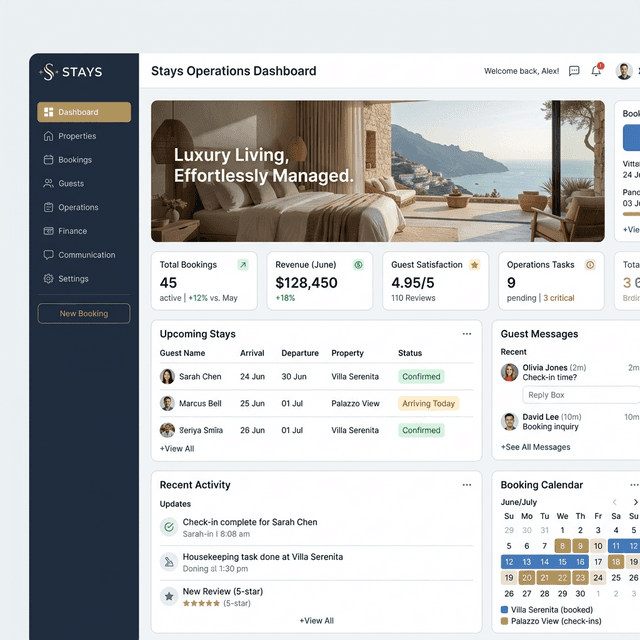The width and height of the screenshot is (640, 640).
Task: Click the Stays logo in sidebar
Action: click(71, 72)
